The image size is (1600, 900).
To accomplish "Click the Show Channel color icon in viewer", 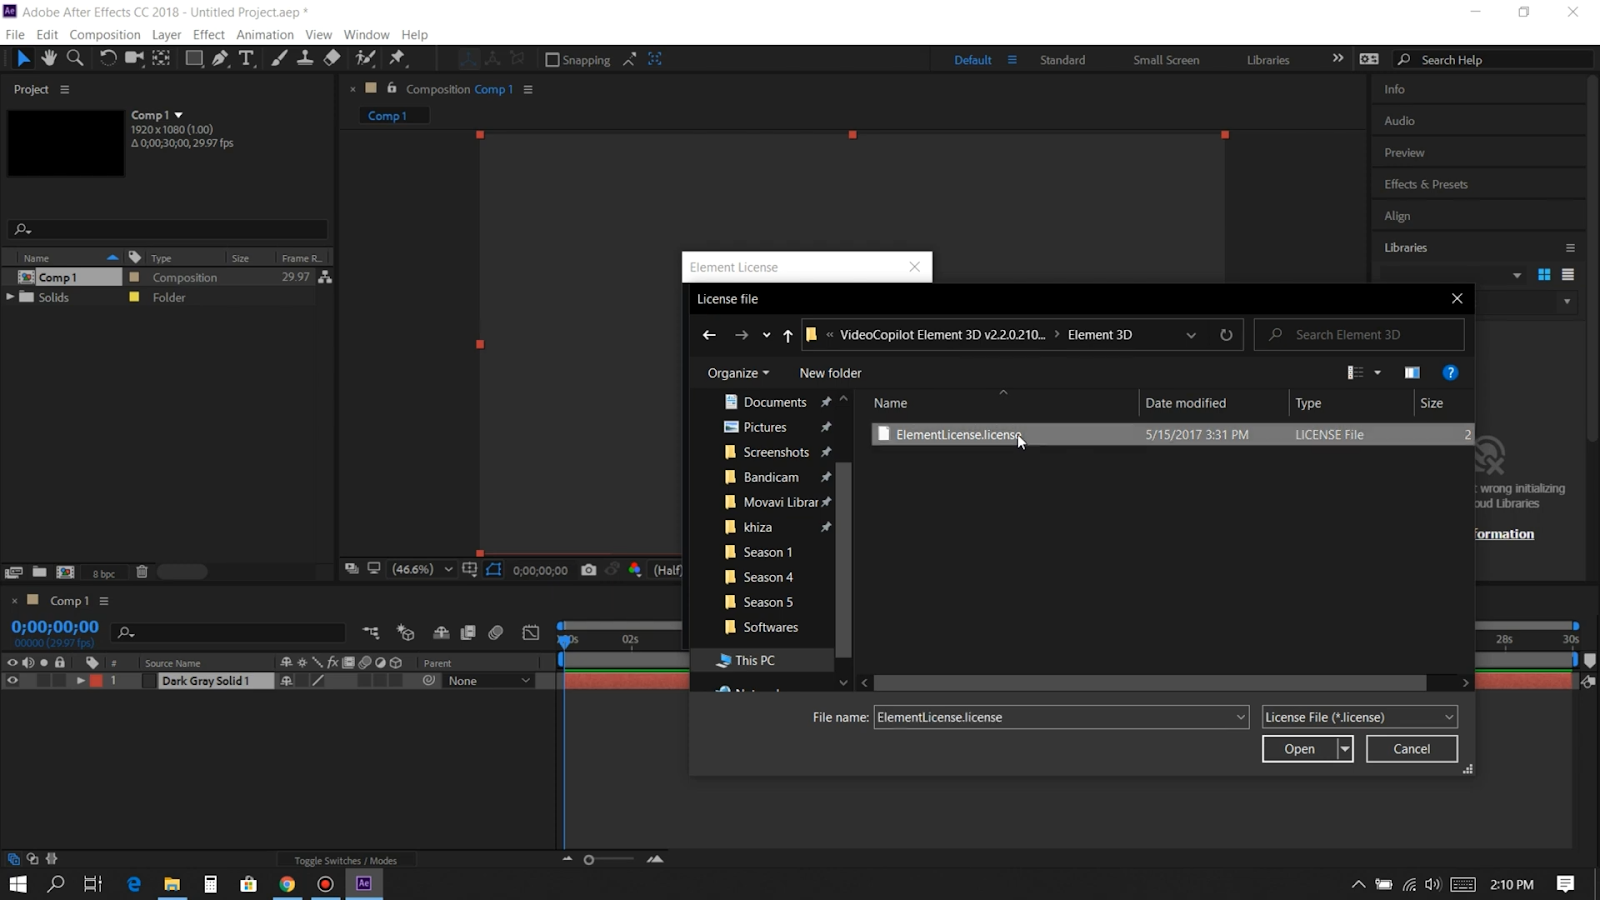I will point(635,570).
